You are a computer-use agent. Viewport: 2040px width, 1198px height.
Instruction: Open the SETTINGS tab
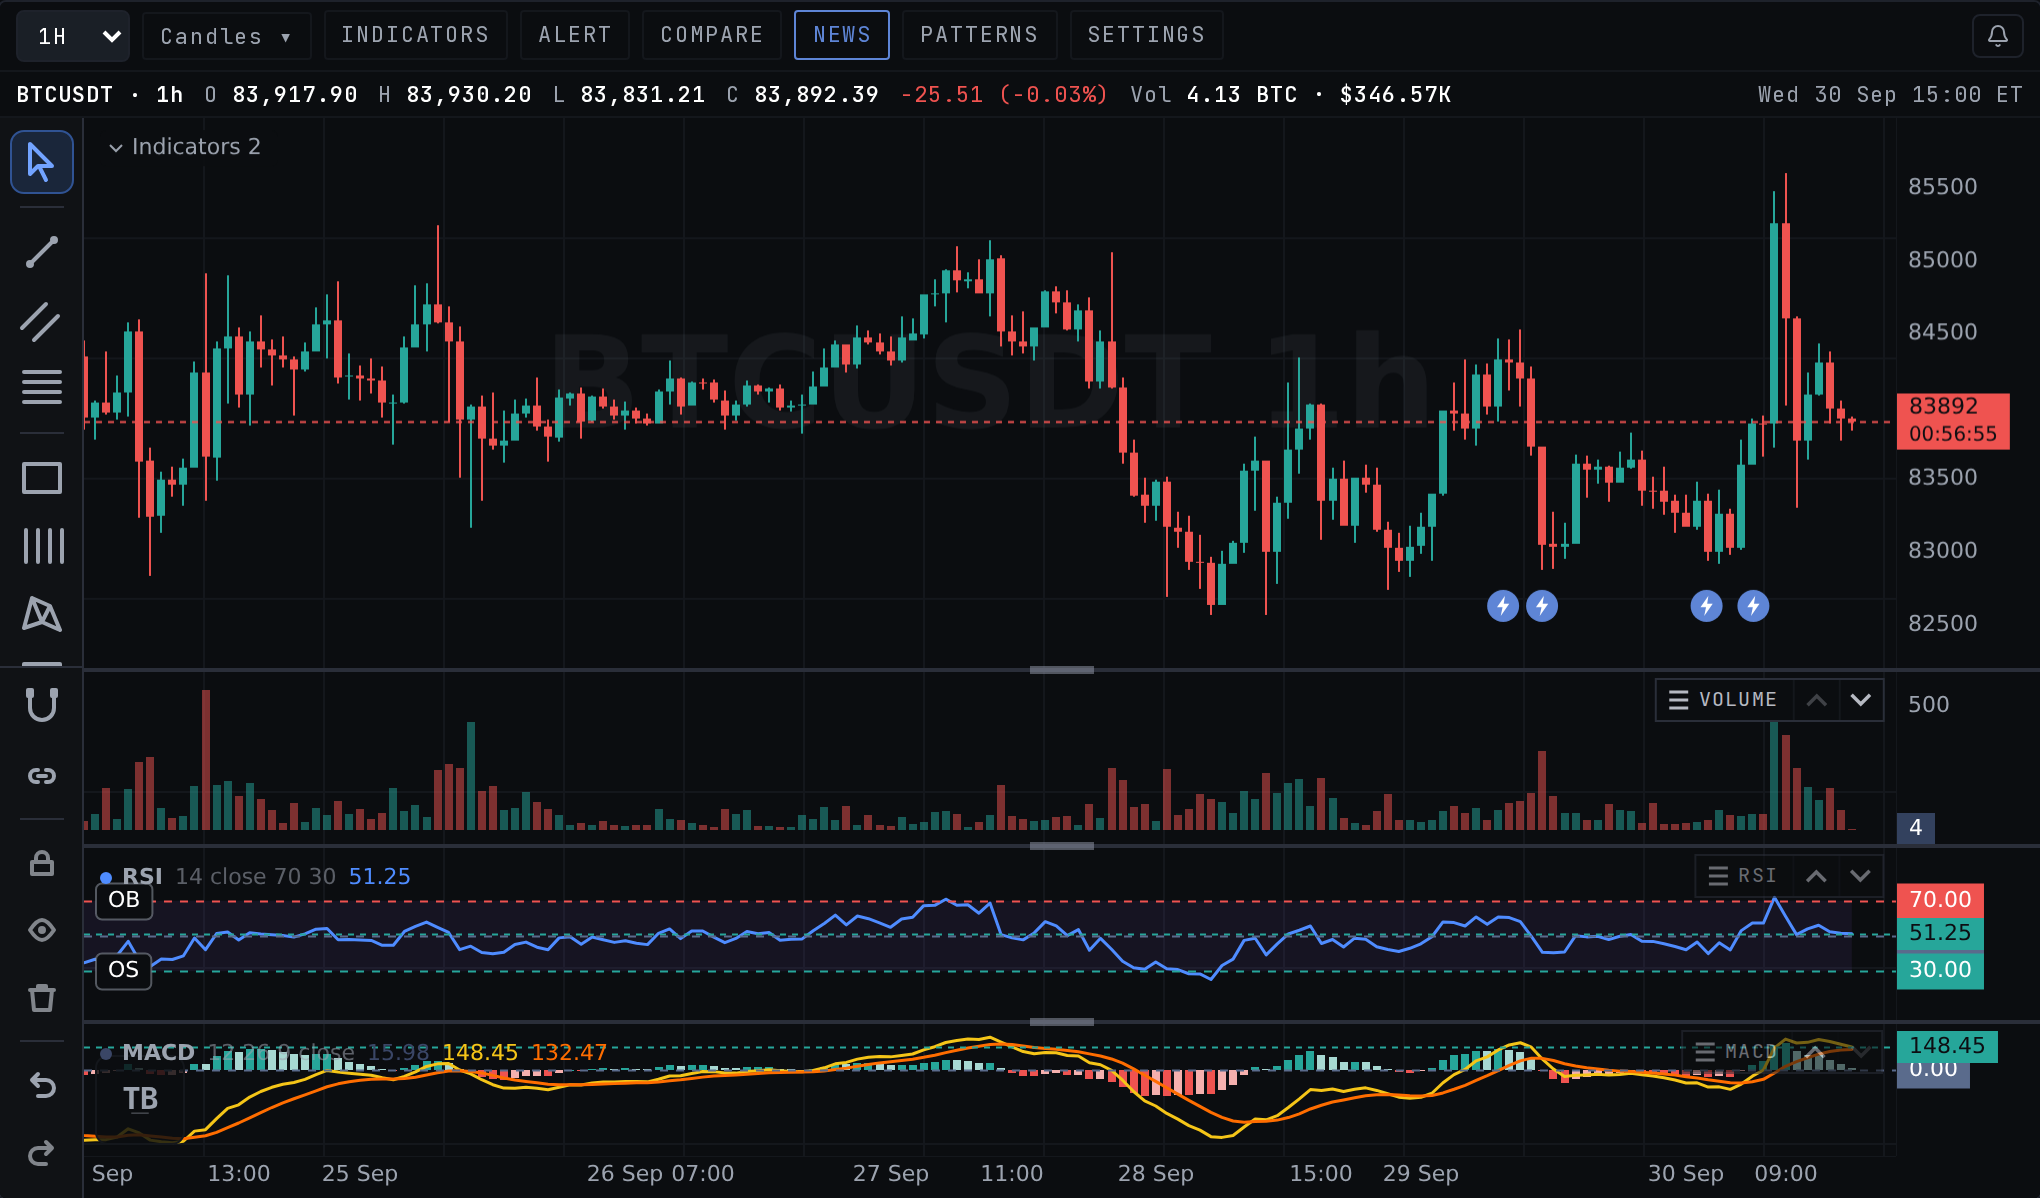[x=1146, y=35]
